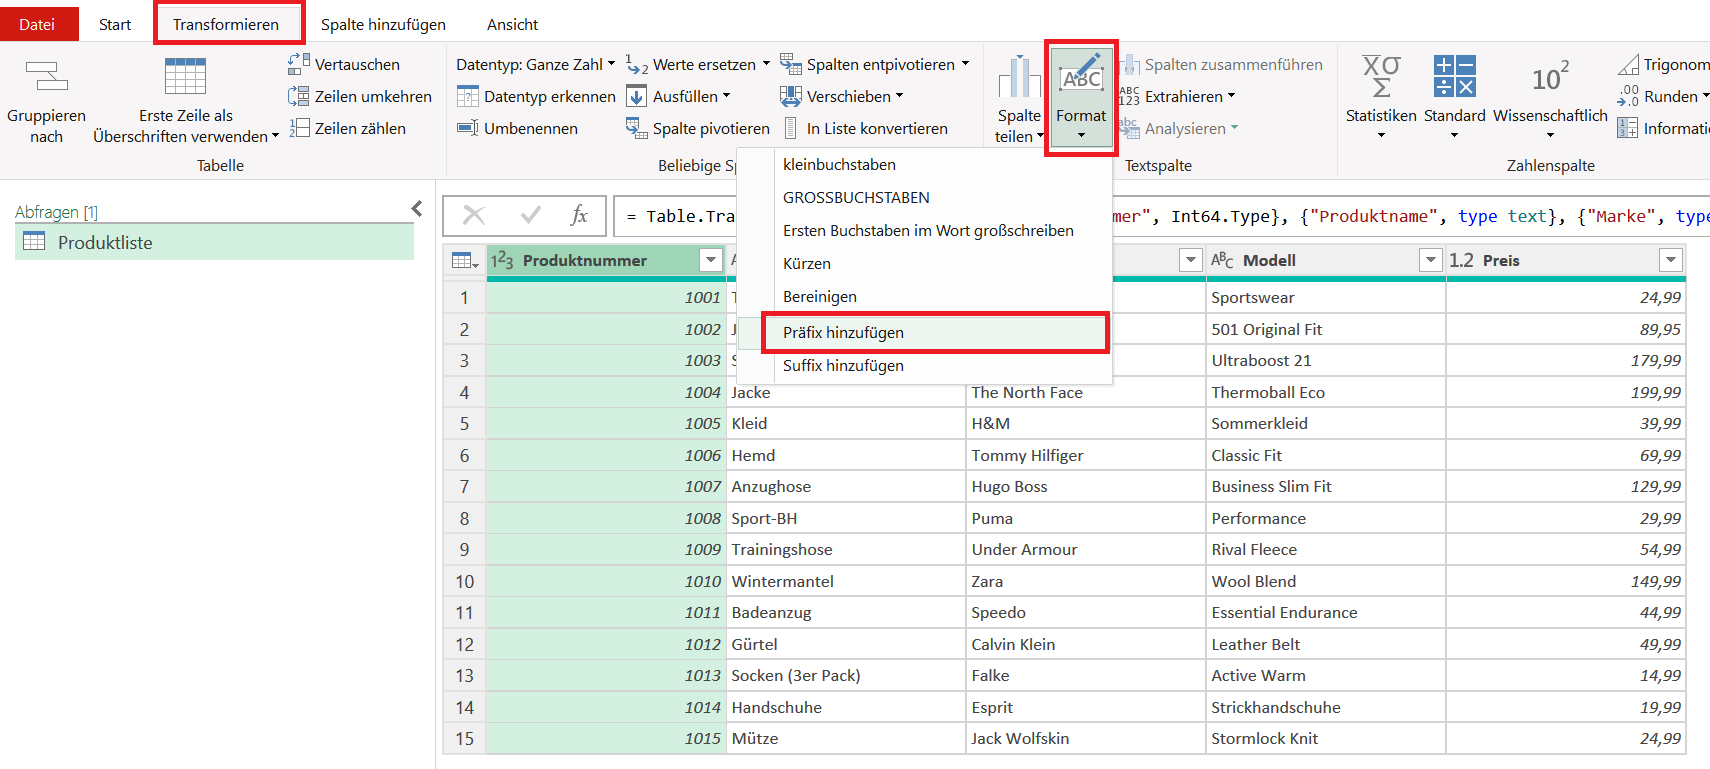The image size is (1710, 769).
Task: Click the Modell column header
Action: (x=1325, y=260)
